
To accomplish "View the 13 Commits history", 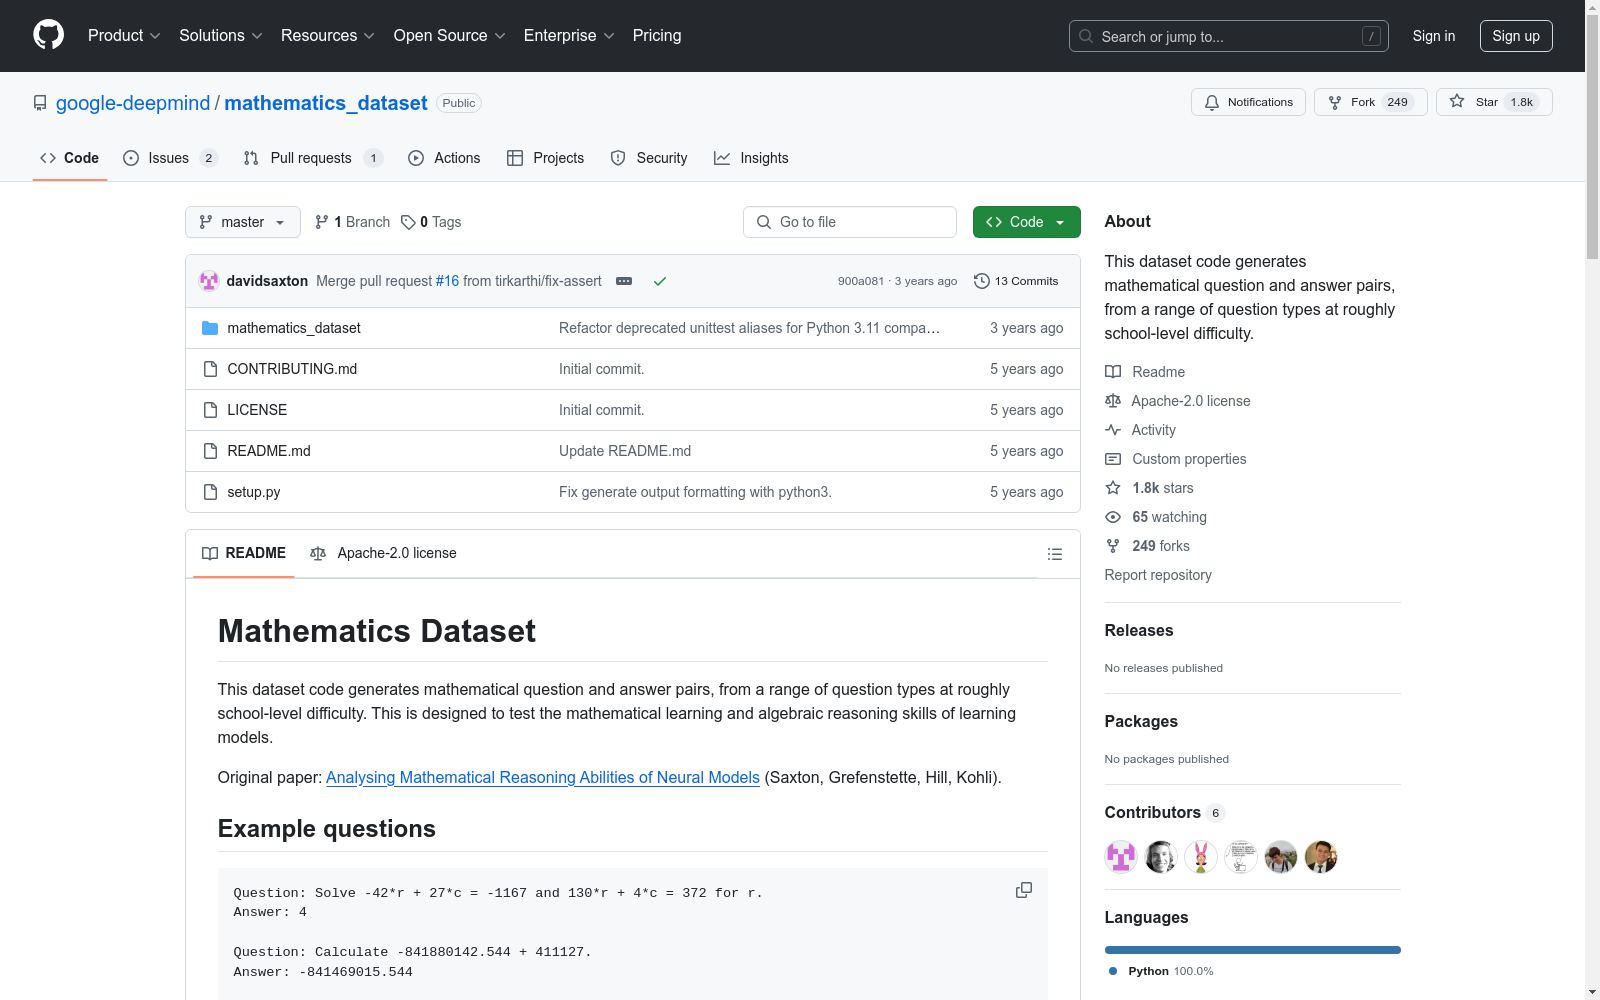I will pyautogui.click(x=1016, y=281).
